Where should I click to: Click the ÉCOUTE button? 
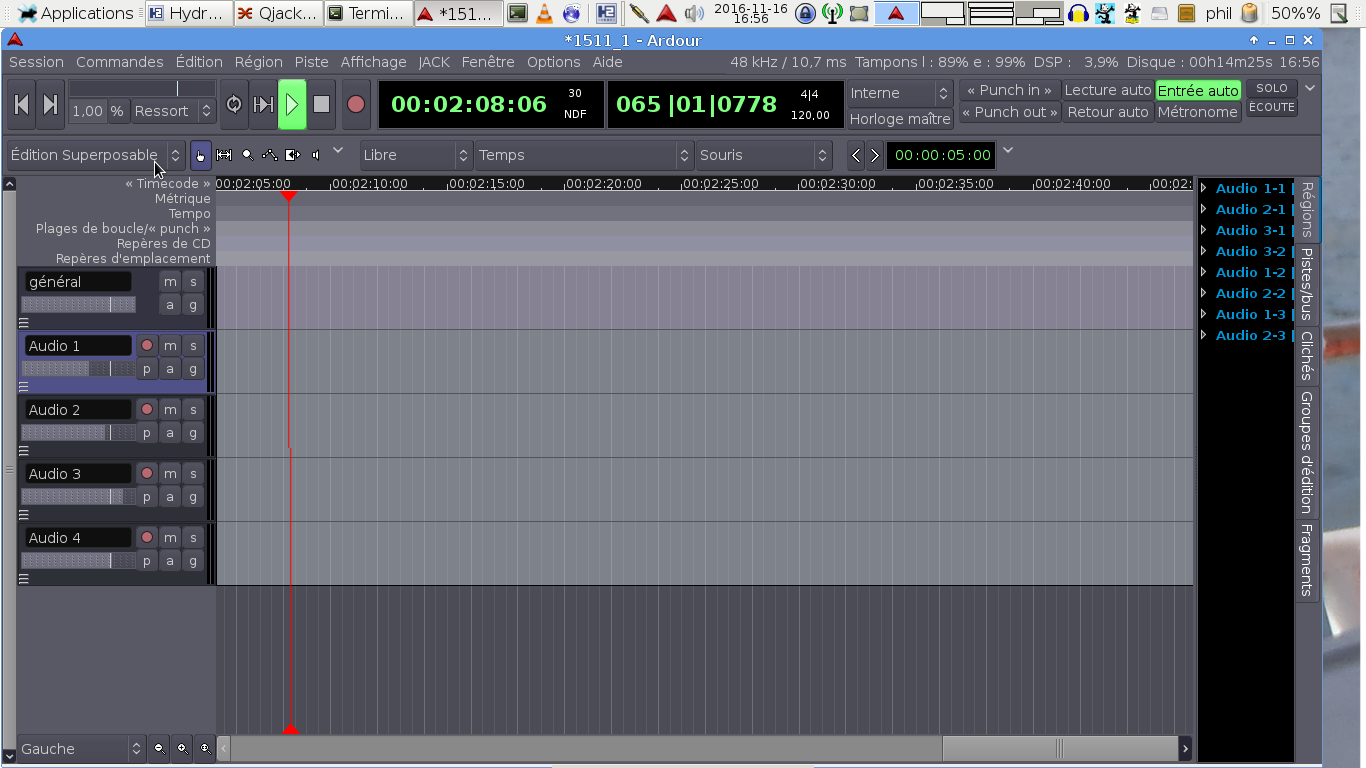tap(1271, 107)
